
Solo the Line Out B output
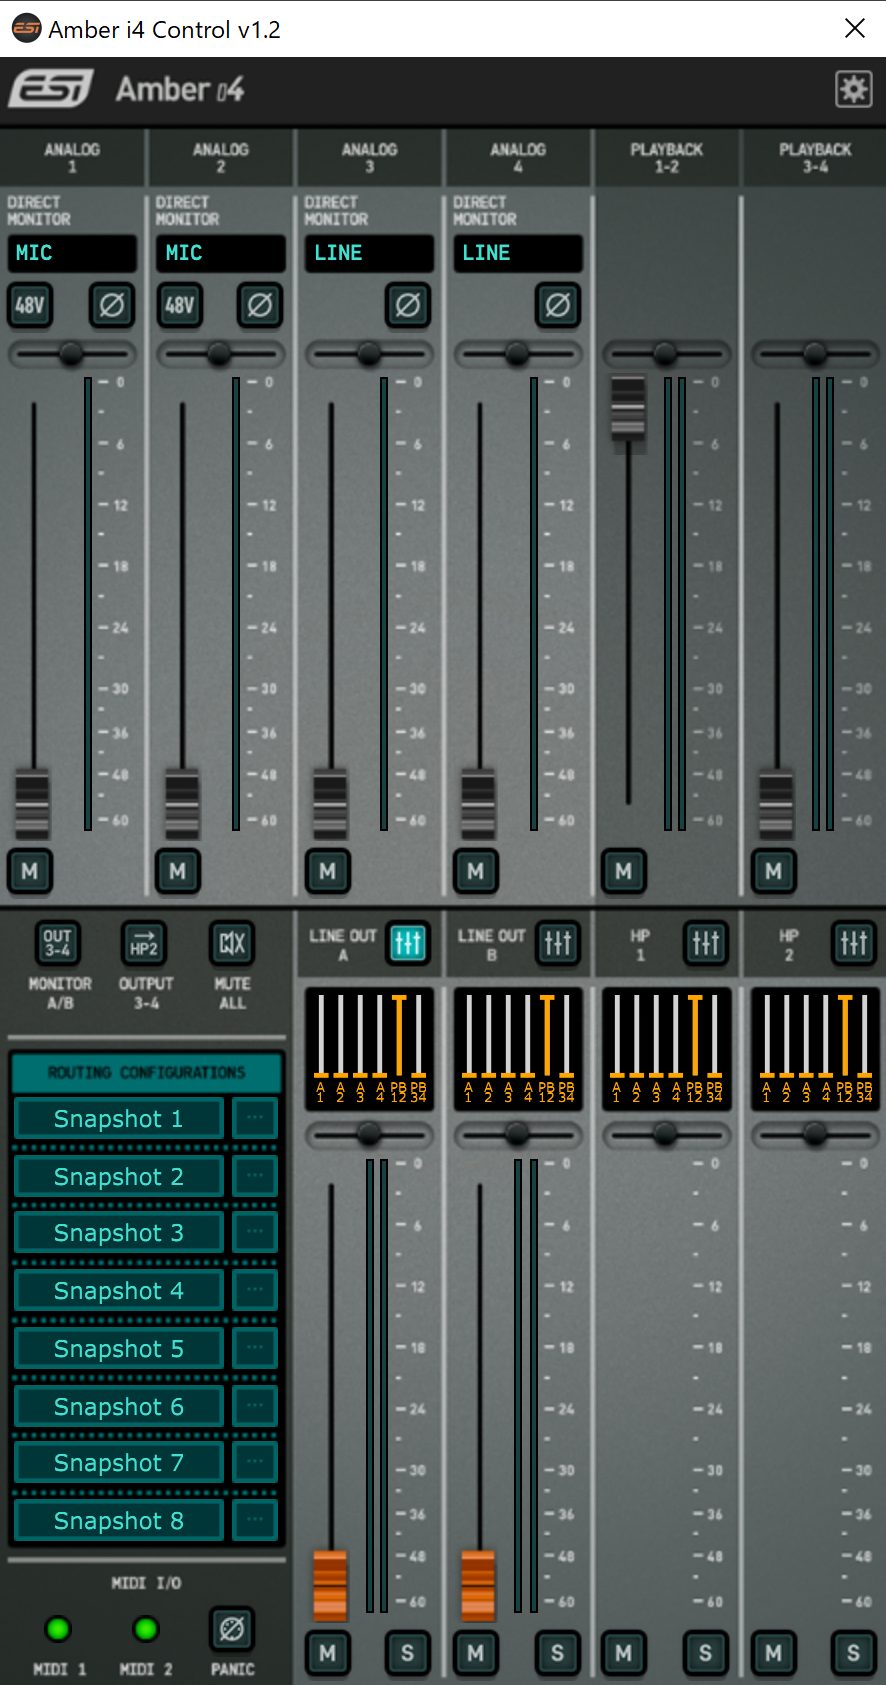558,1653
